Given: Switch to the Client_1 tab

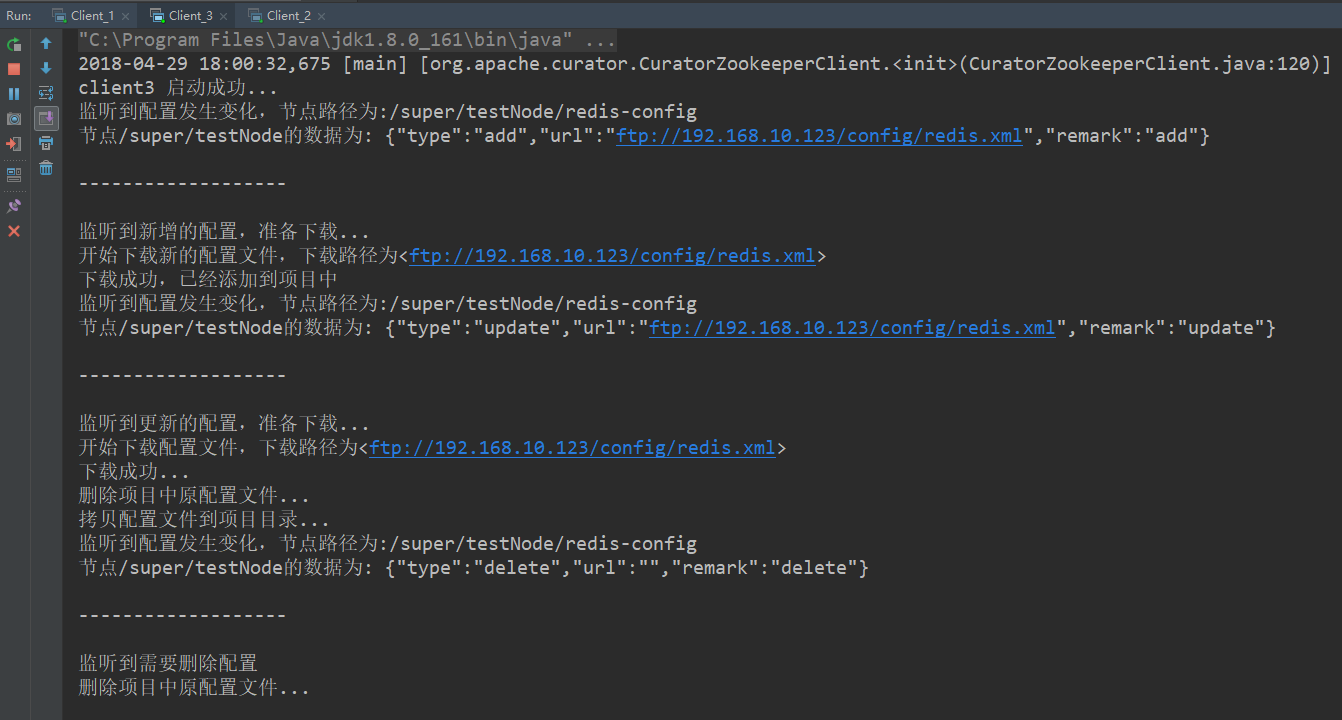Looking at the screenshot, I should click(x=92, y=15).
